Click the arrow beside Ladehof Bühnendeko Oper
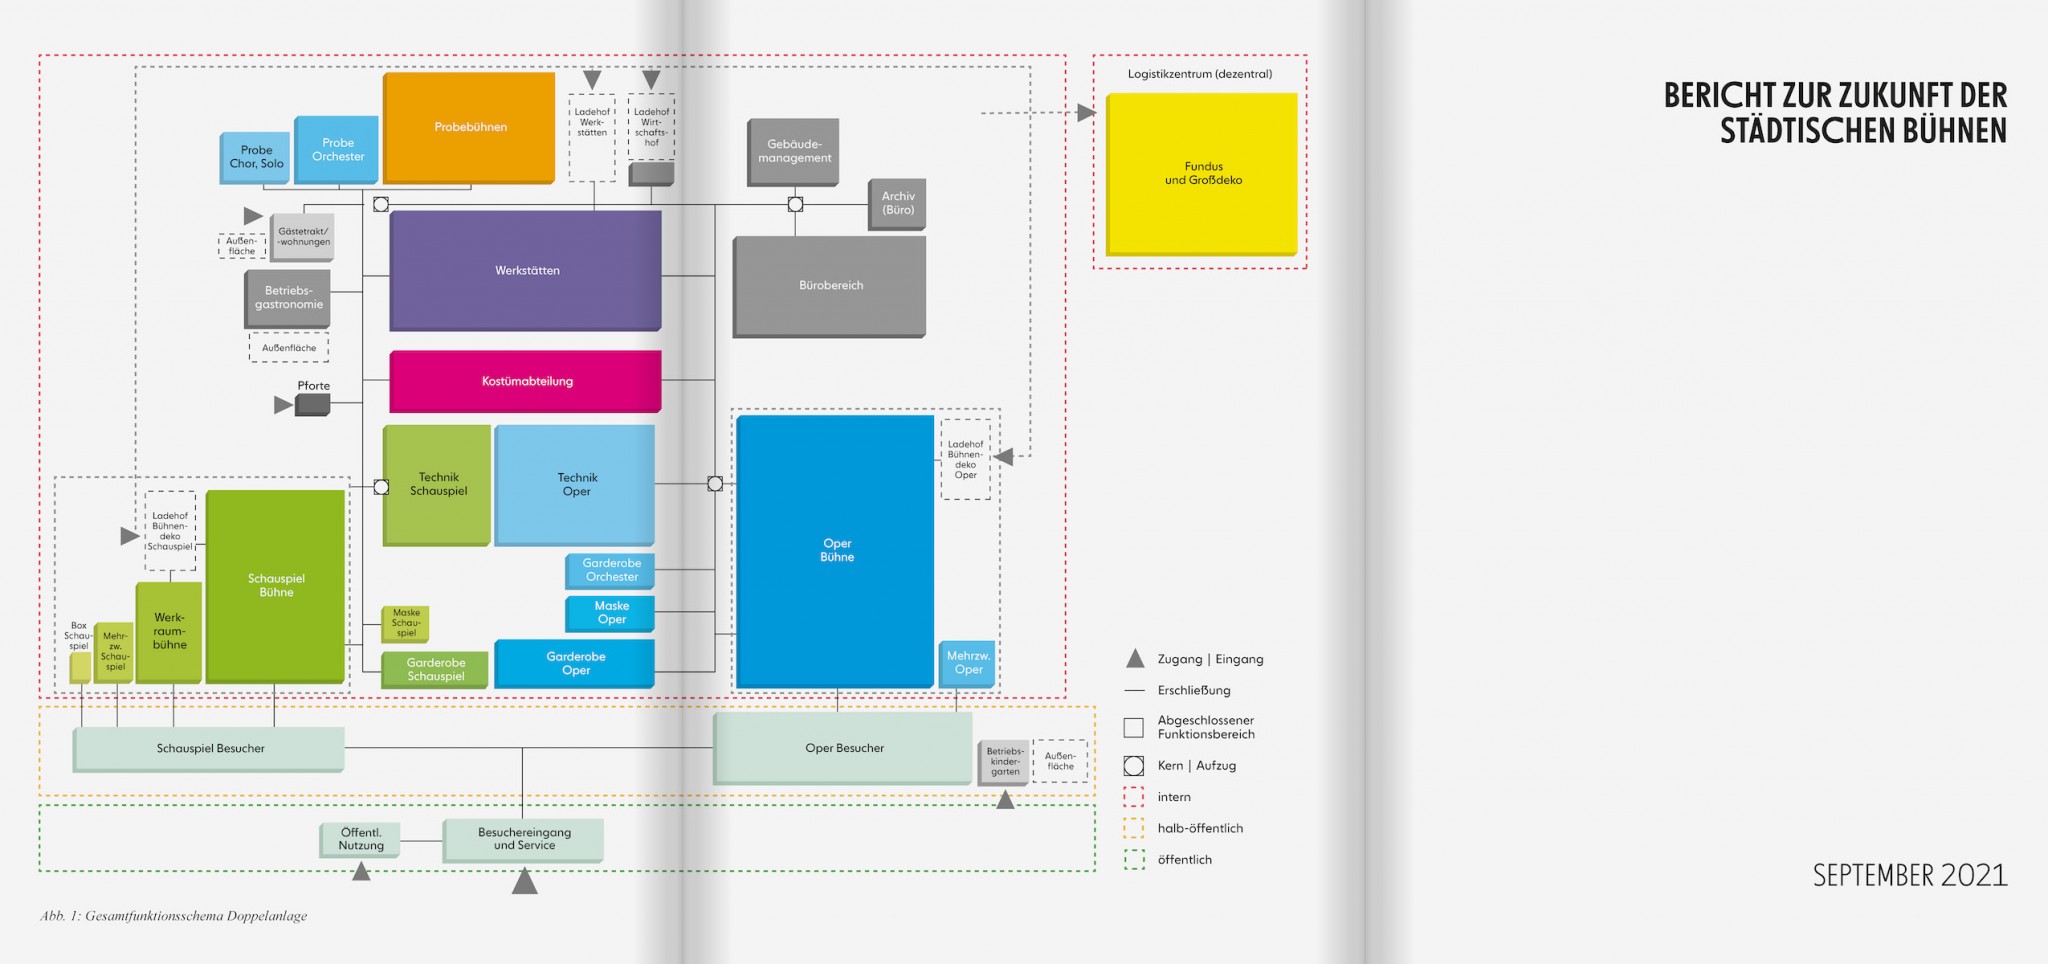 1004,457
